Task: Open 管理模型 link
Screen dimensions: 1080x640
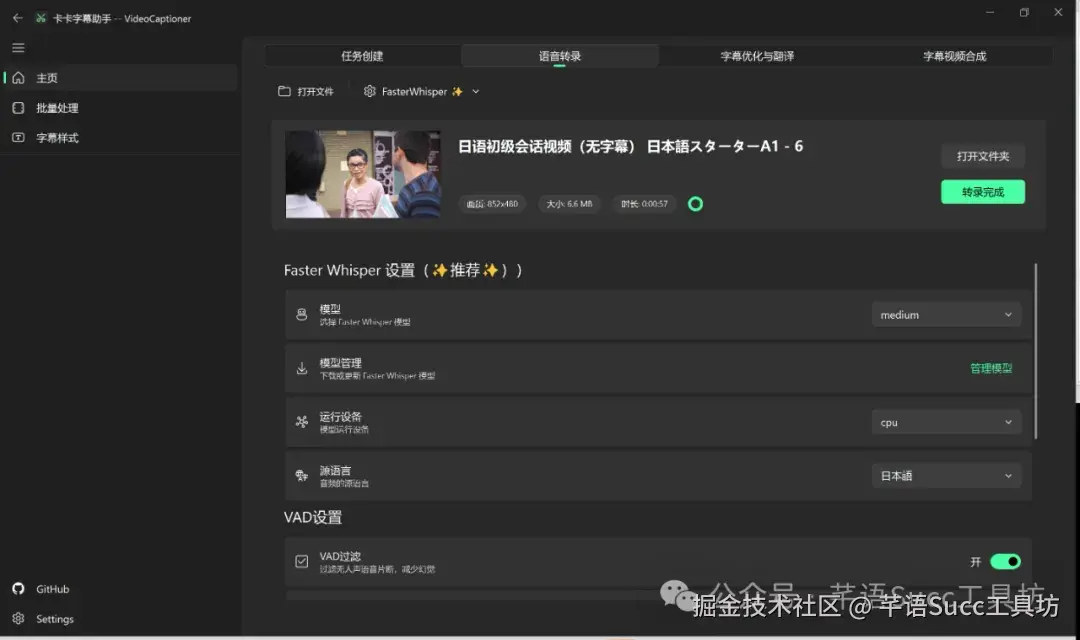Action: [991, 368]
